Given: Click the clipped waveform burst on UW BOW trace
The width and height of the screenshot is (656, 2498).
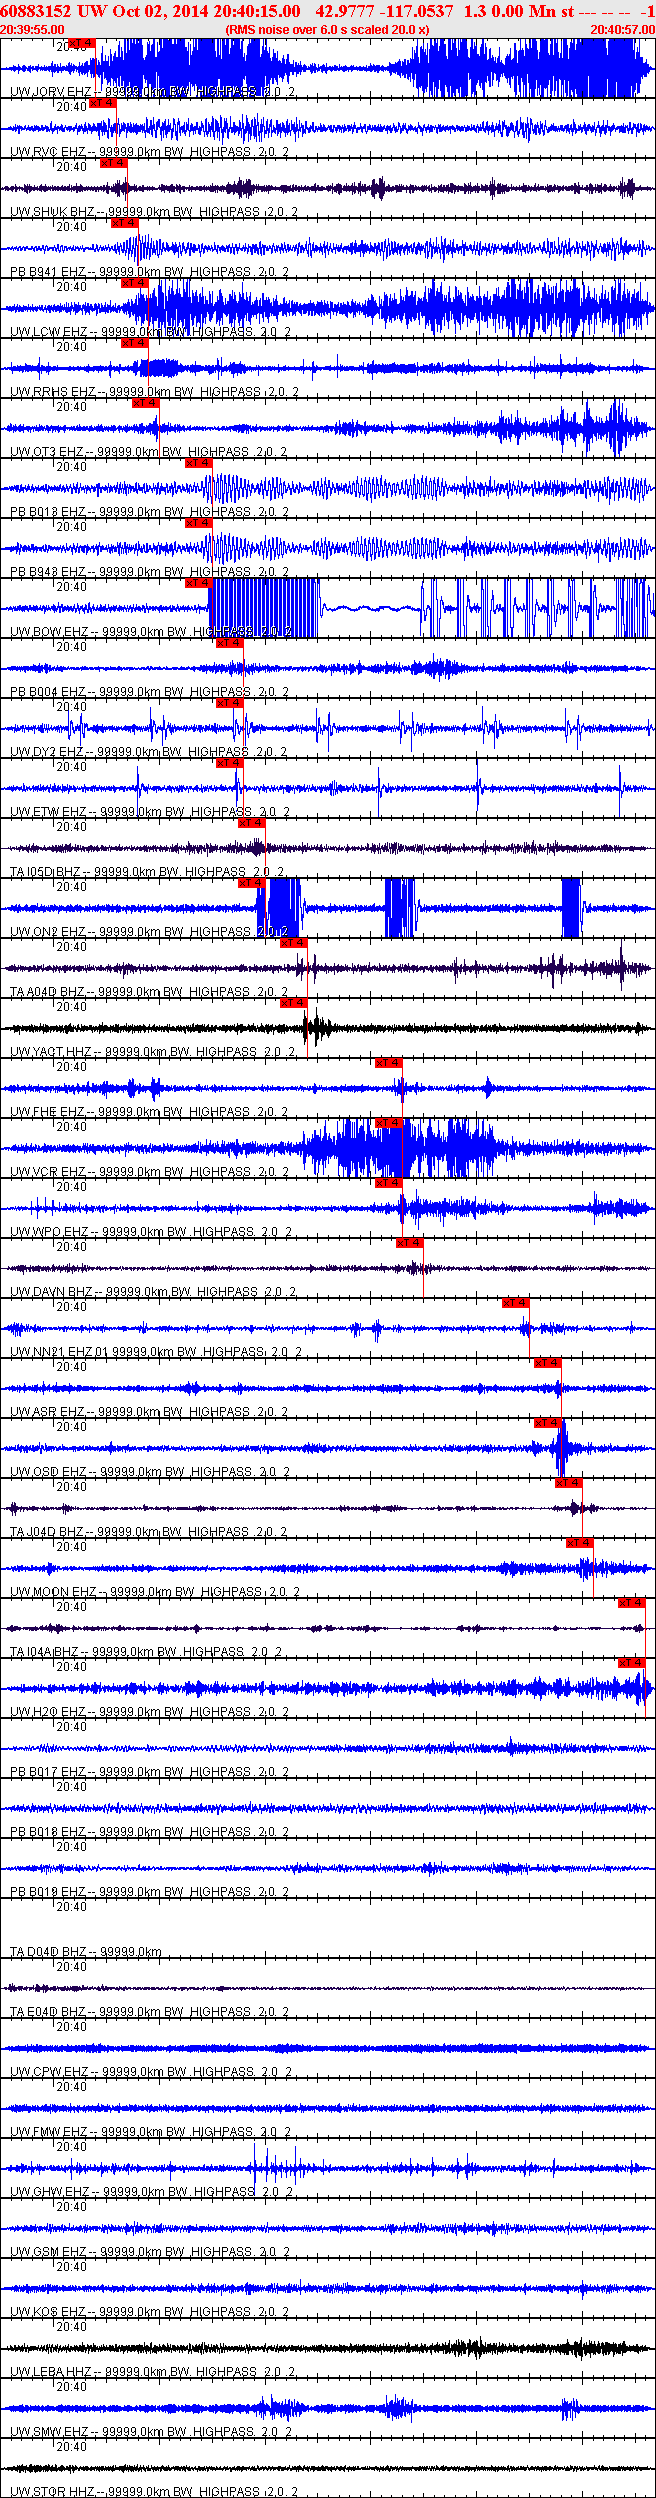Looking at the screenshot, I should pos(265,608).
